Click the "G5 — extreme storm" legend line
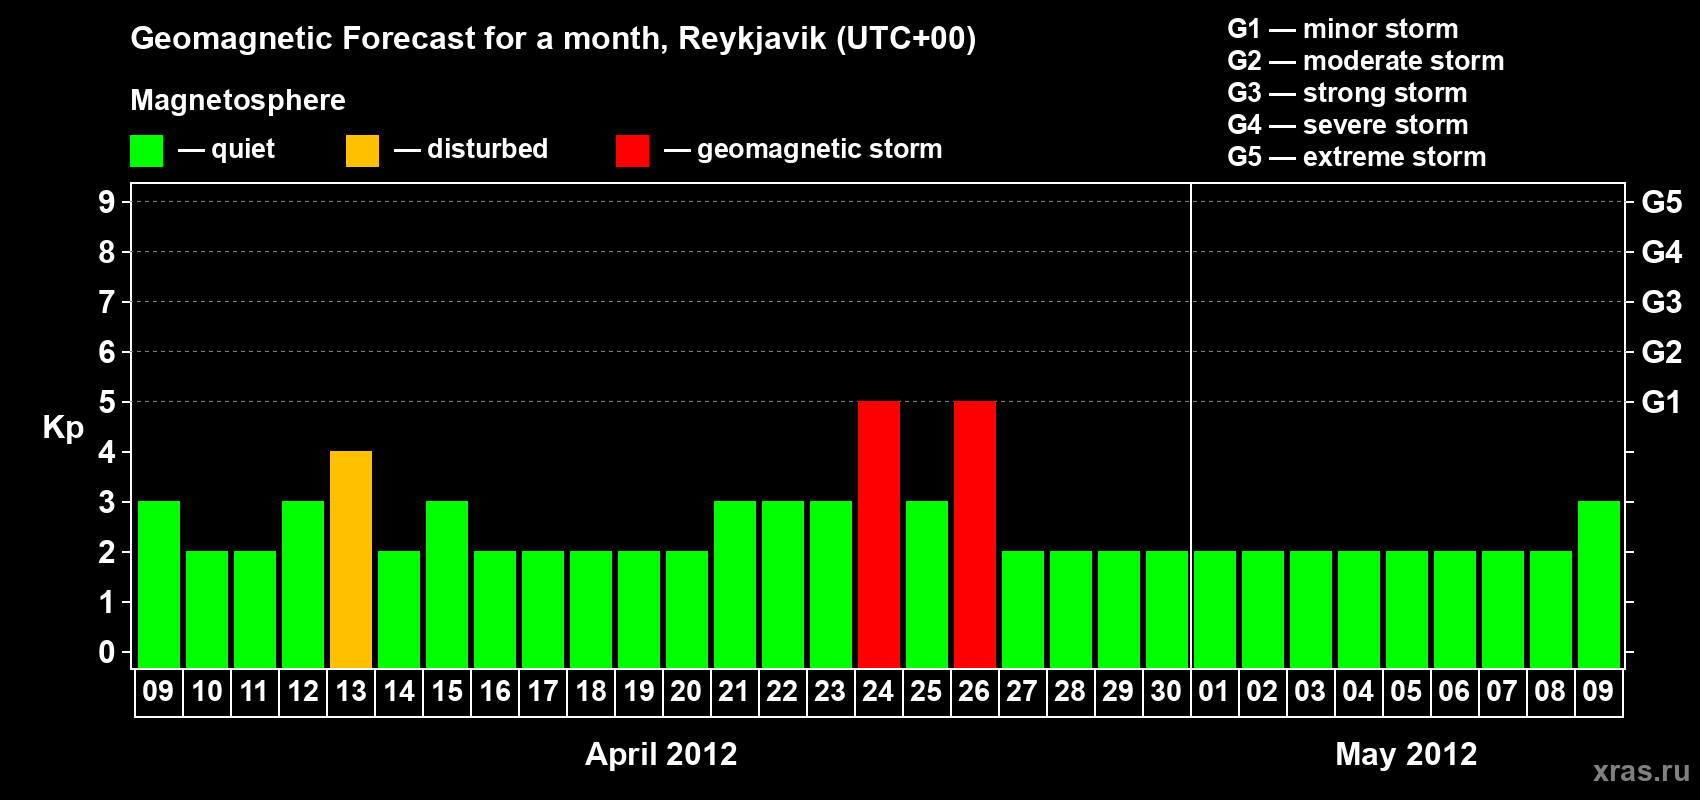 pyautogui.click(x=1357, y=157)
